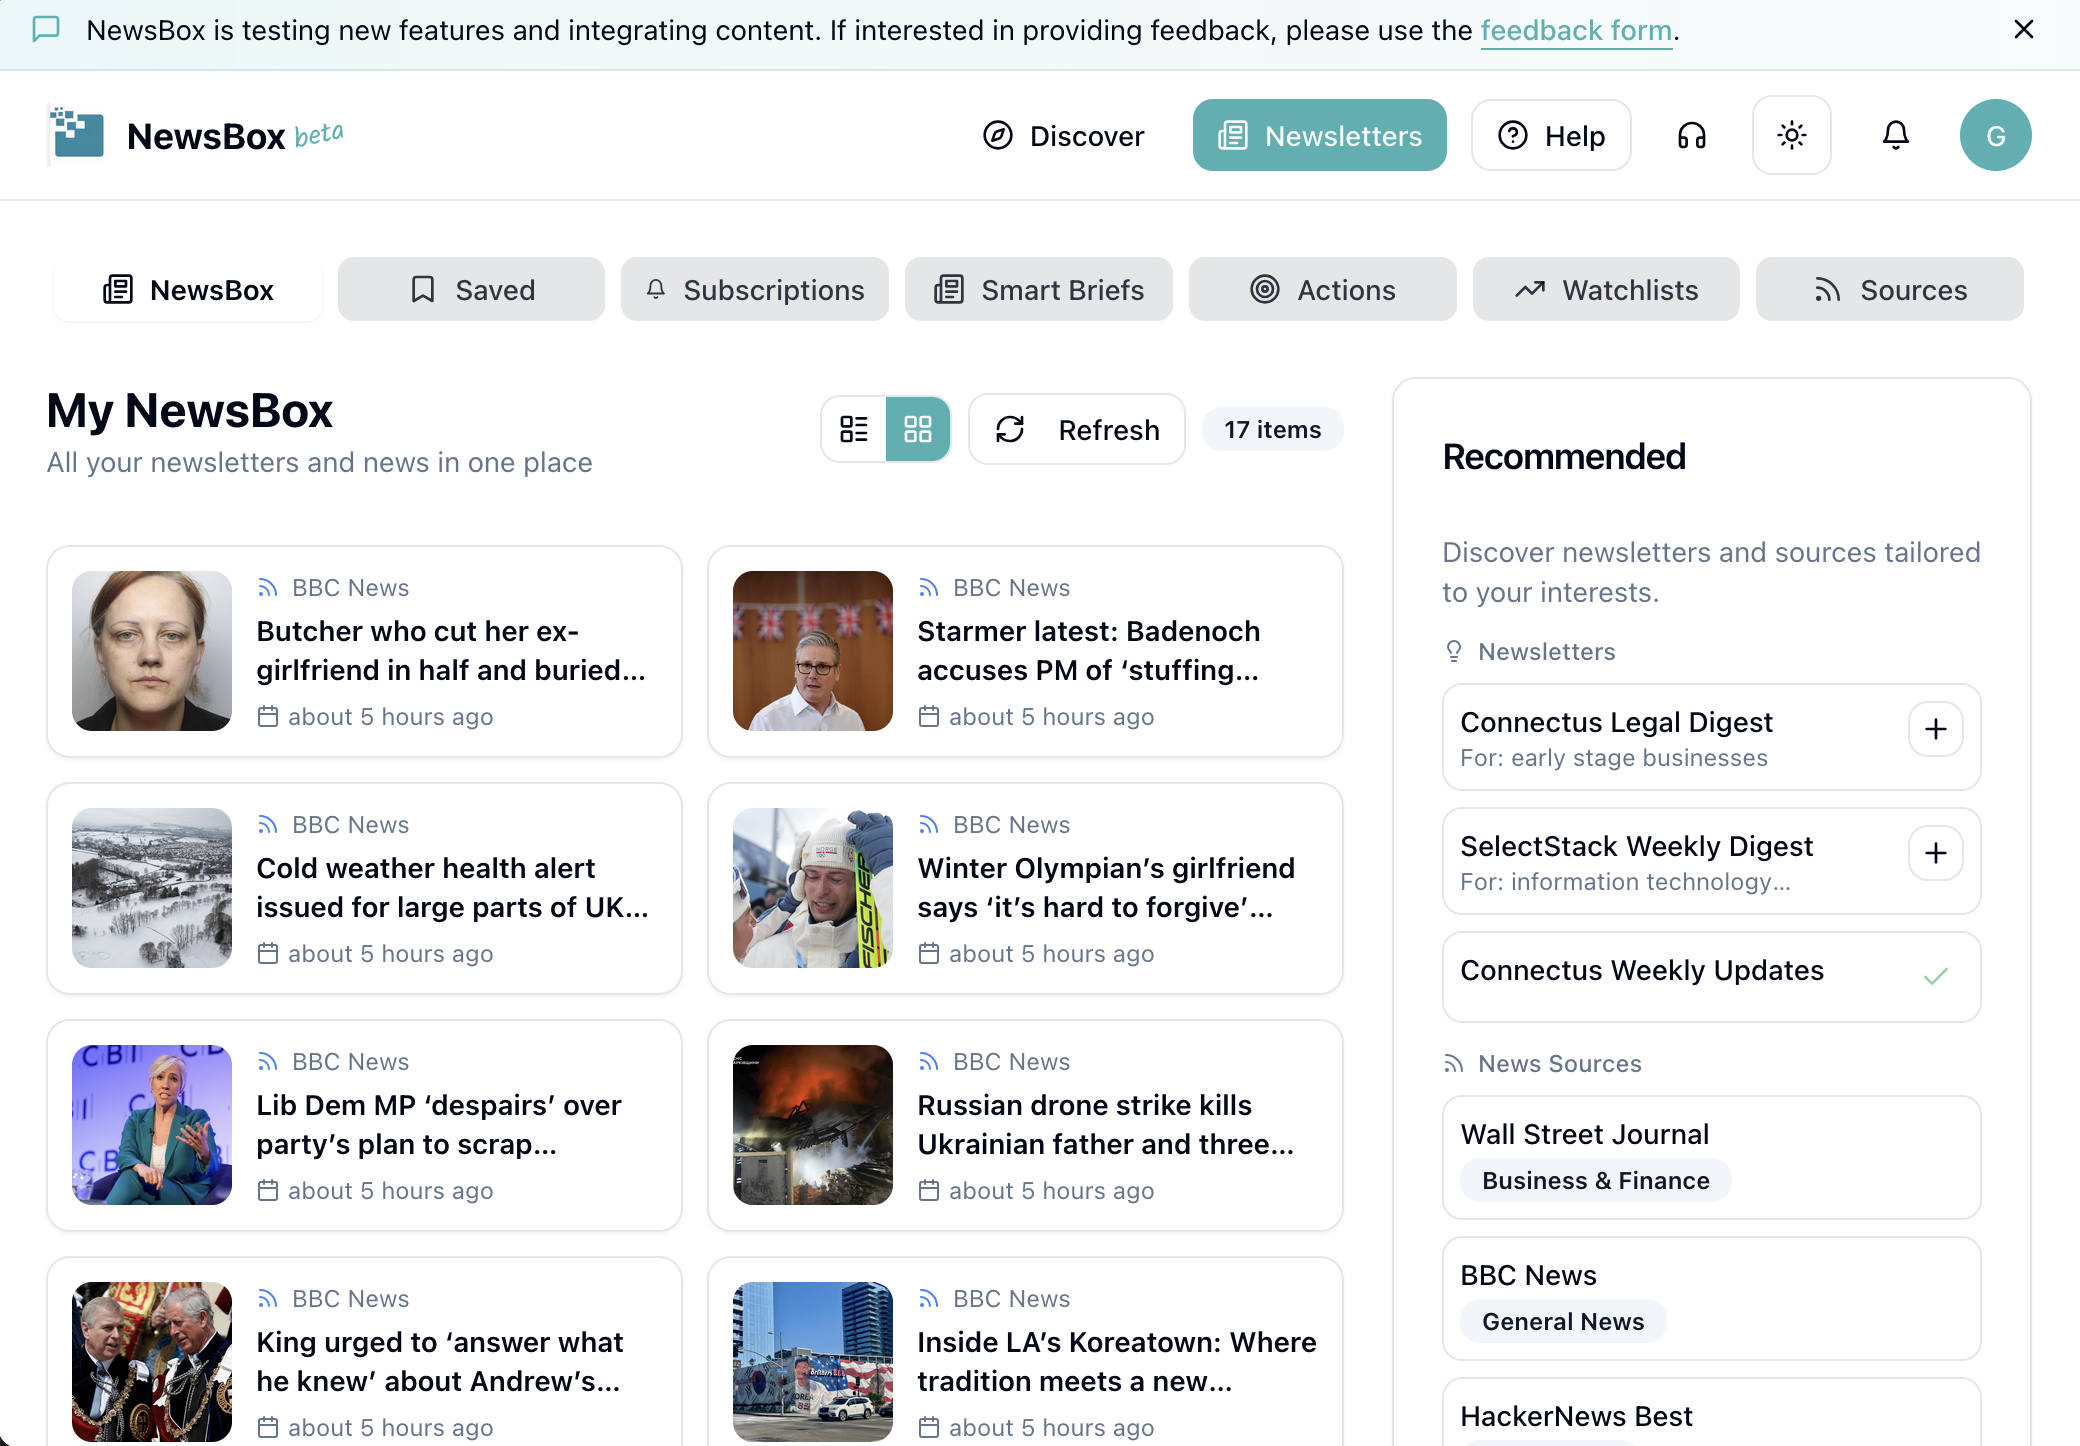
Task: Click the Connectus Weekly Updates checkmark
Action: click(1935, 976)
